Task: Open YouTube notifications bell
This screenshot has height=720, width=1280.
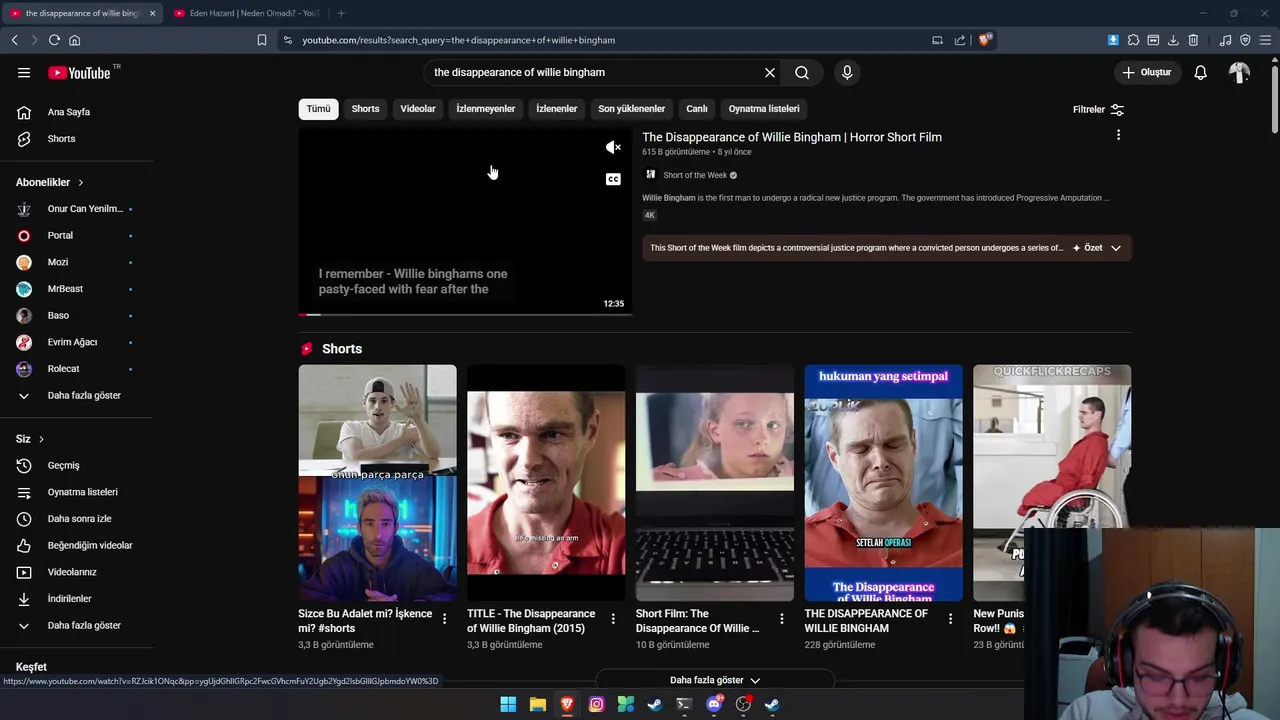Action: [1200, 72]
